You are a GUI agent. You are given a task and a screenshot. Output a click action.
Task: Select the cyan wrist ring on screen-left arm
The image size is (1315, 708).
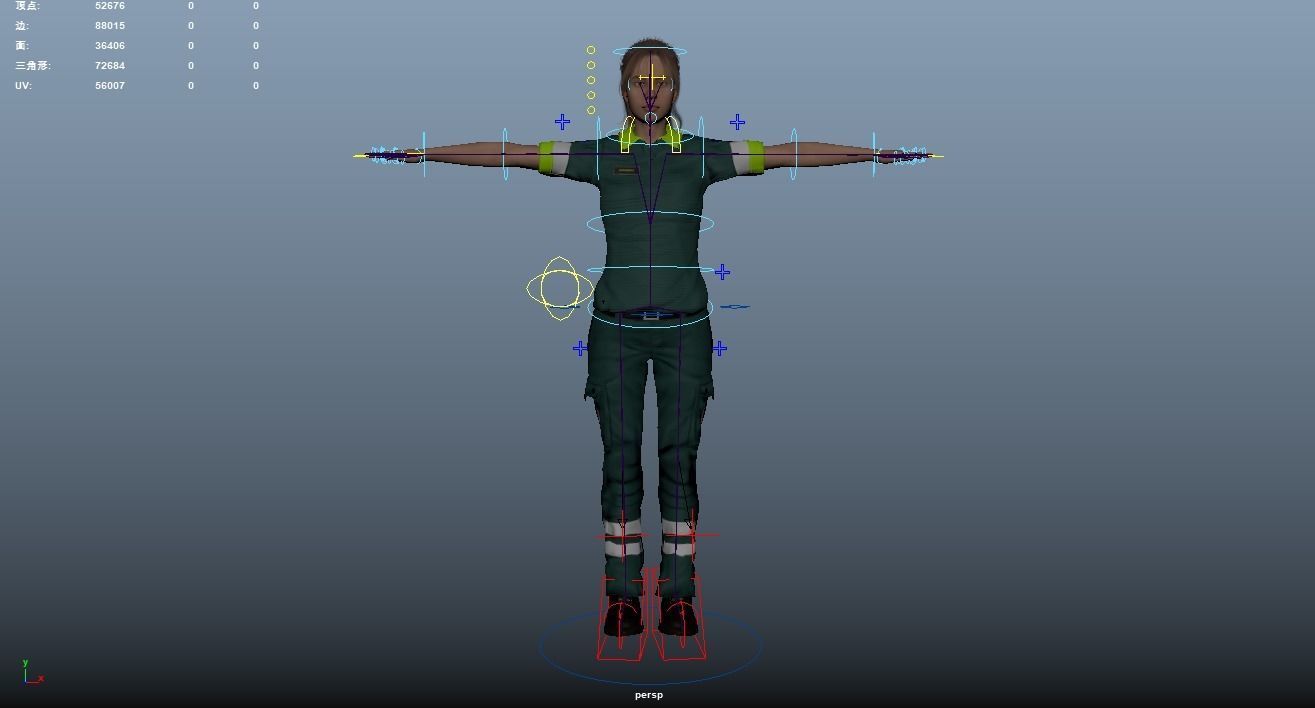coord(424,155)
